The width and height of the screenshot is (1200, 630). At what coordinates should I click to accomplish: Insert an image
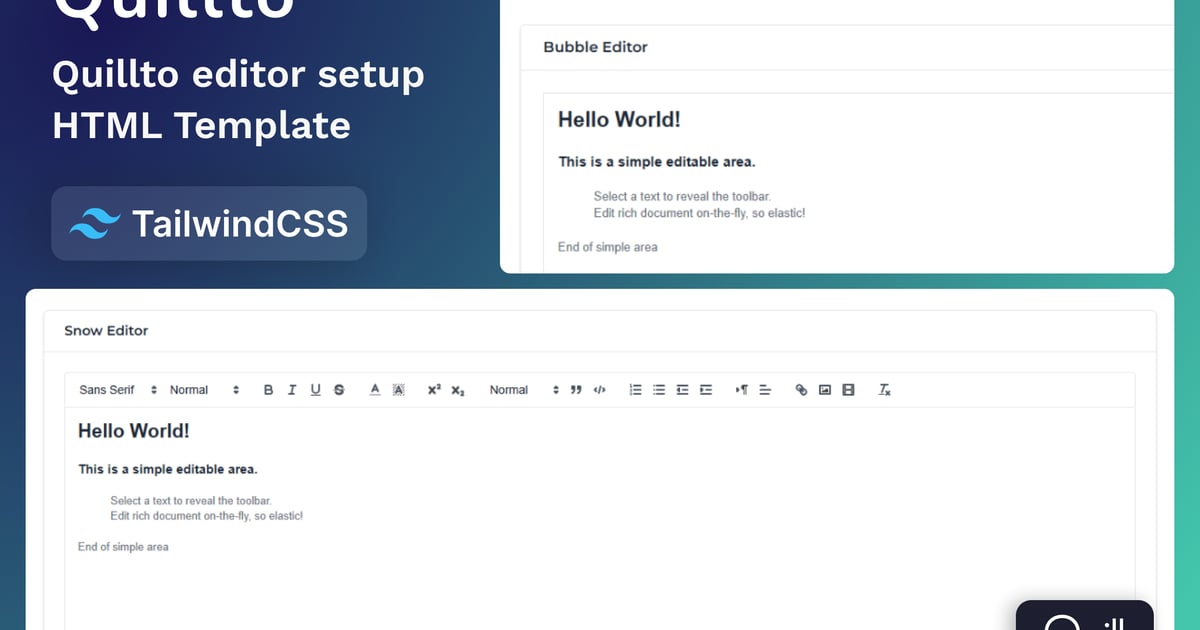(x=825, y=390)
